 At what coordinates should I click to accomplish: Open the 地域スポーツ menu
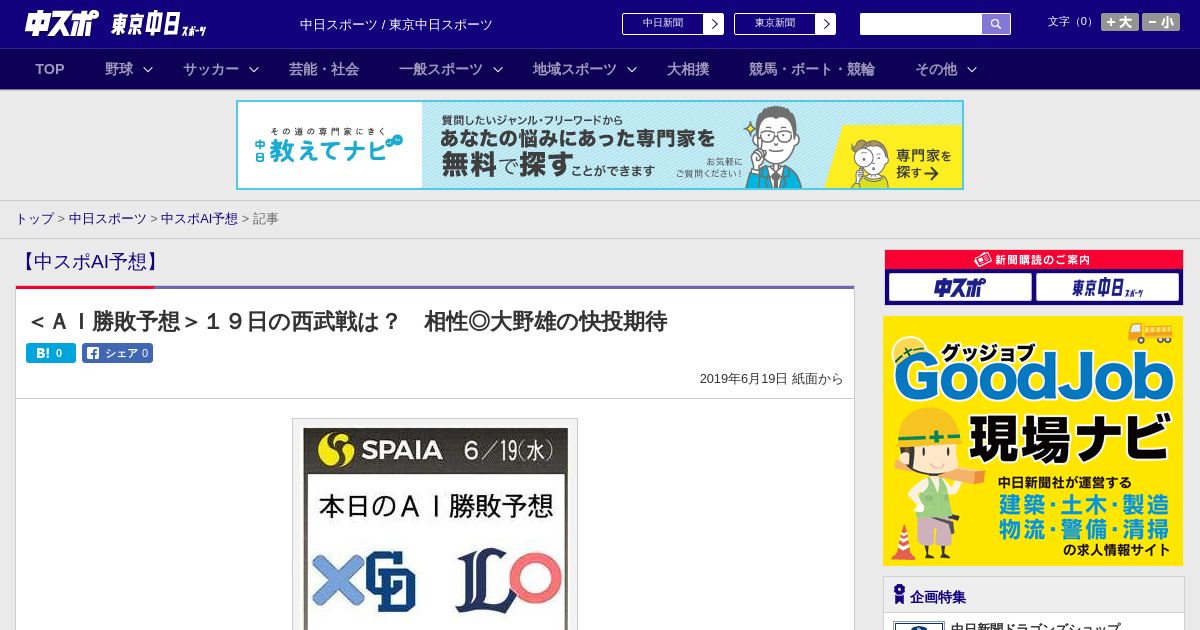pyautogui.click(x=575, y=69)
